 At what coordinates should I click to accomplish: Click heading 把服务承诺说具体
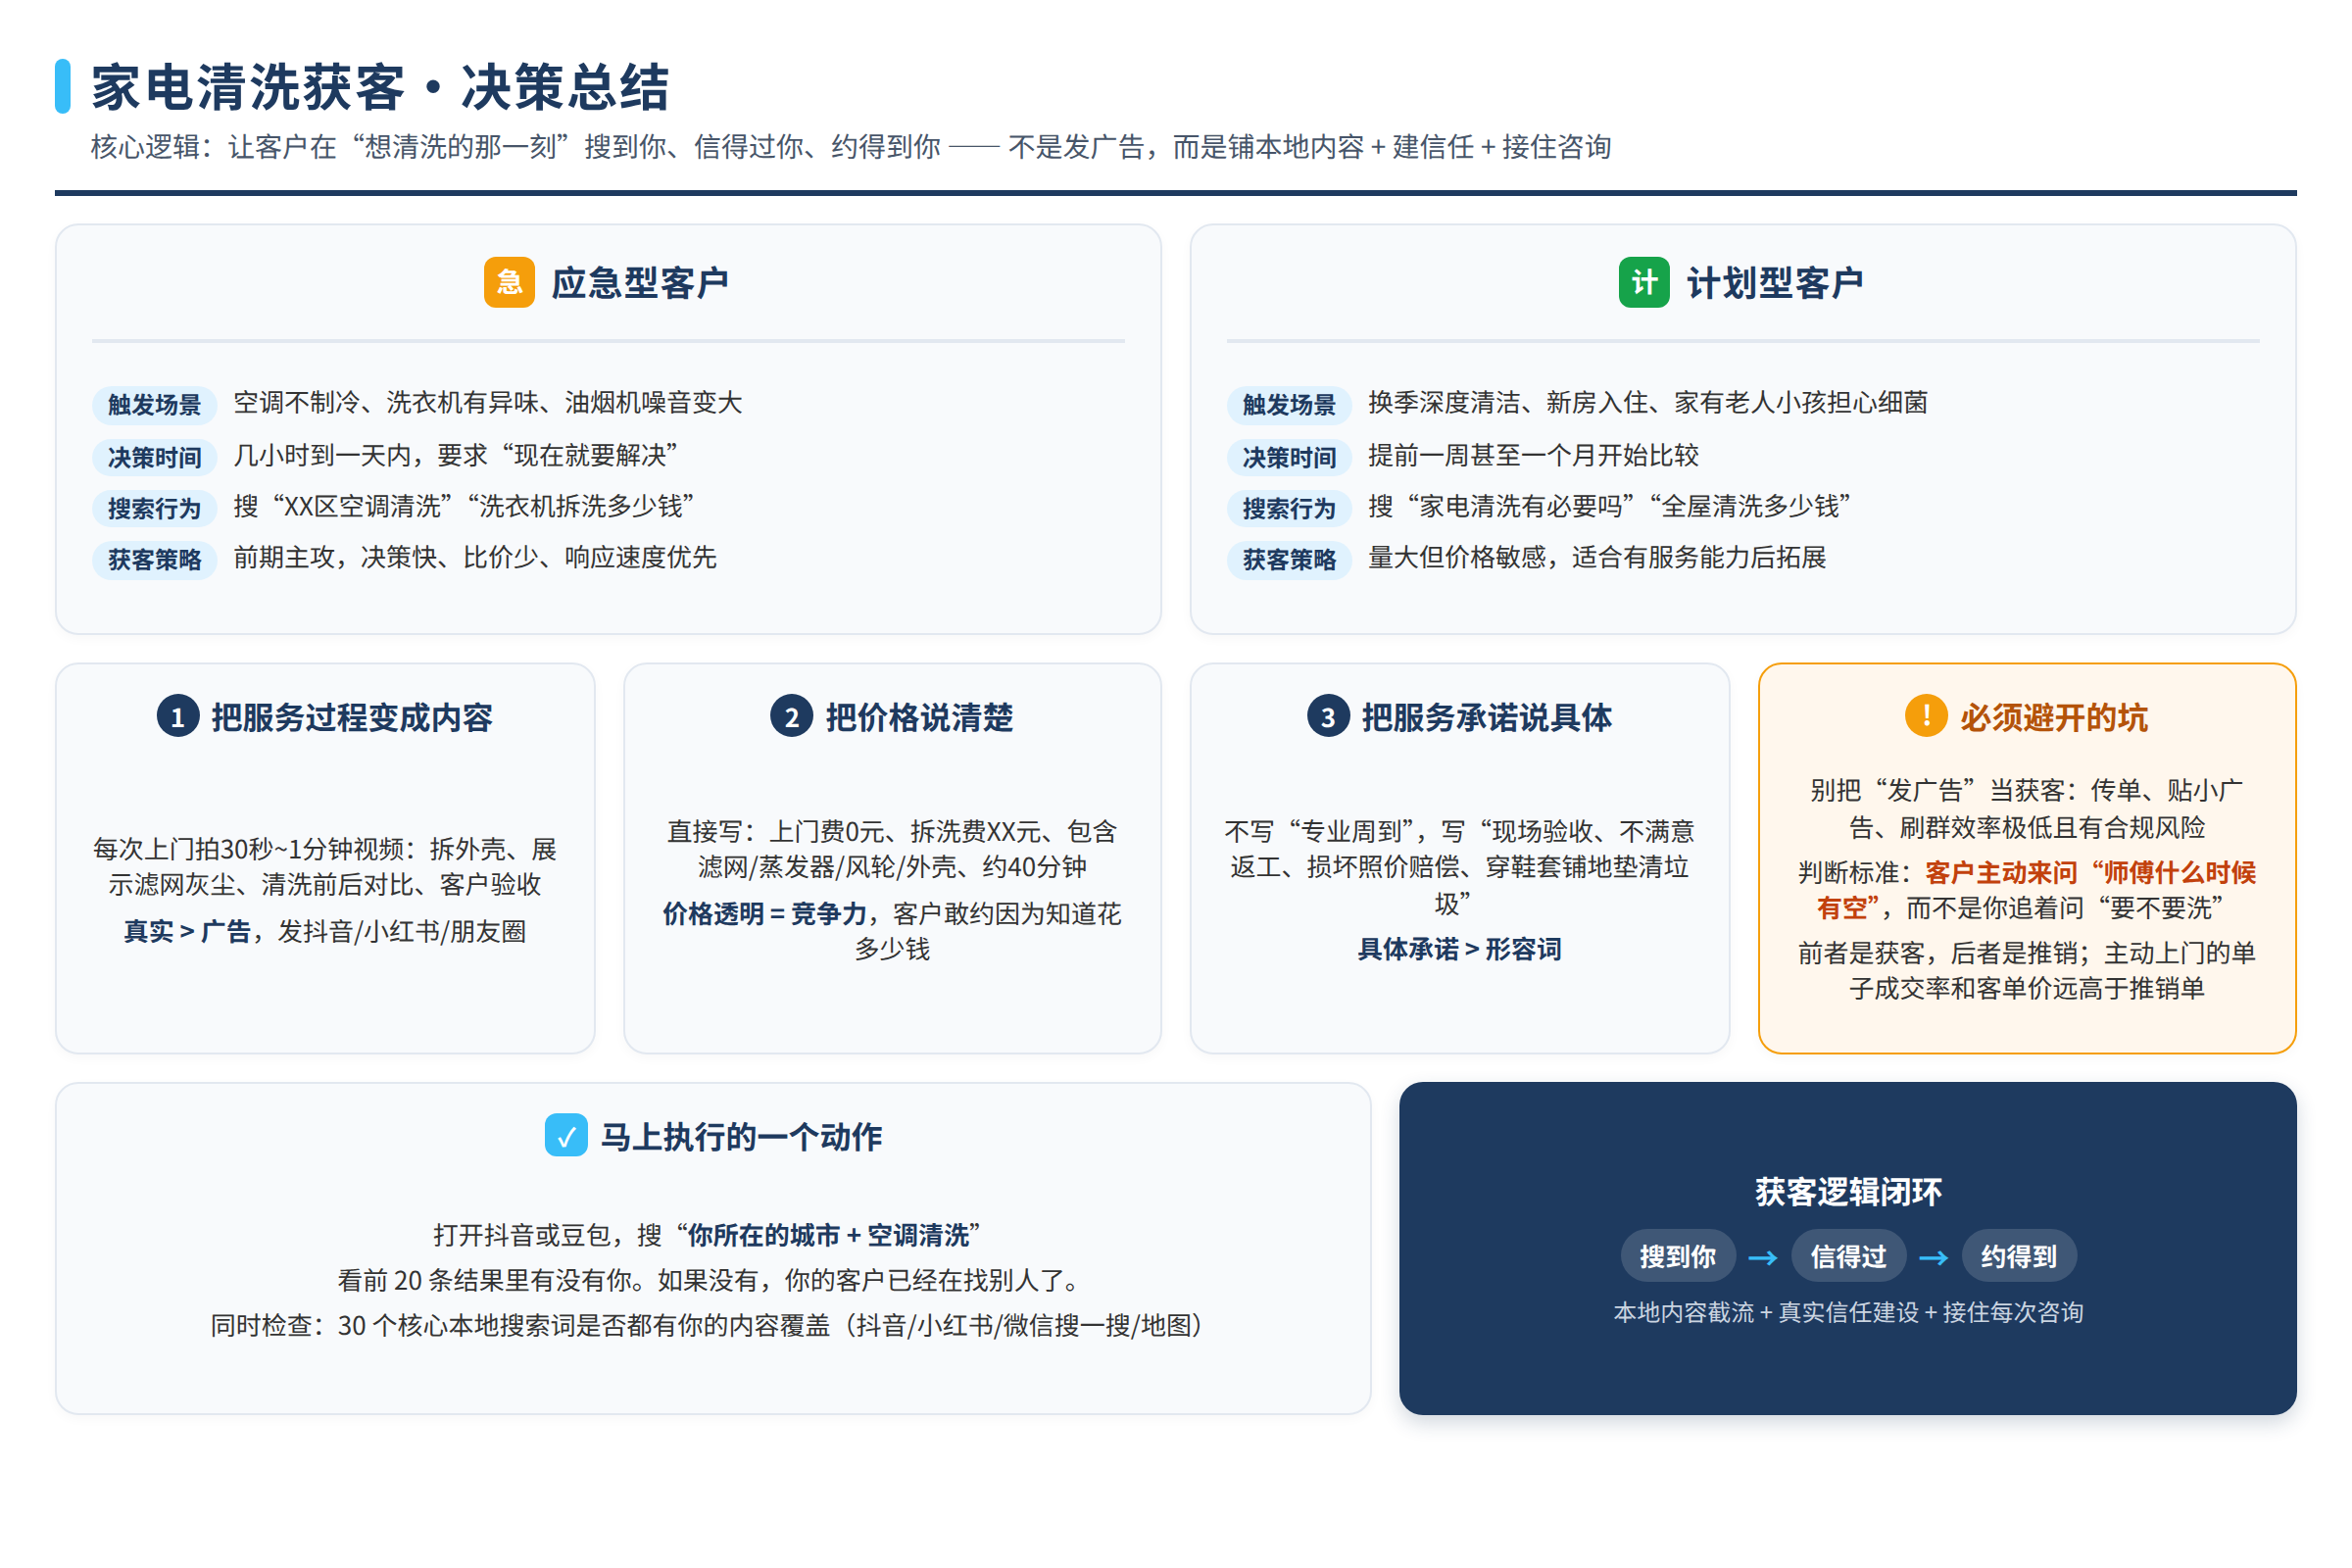point(1487,717)
